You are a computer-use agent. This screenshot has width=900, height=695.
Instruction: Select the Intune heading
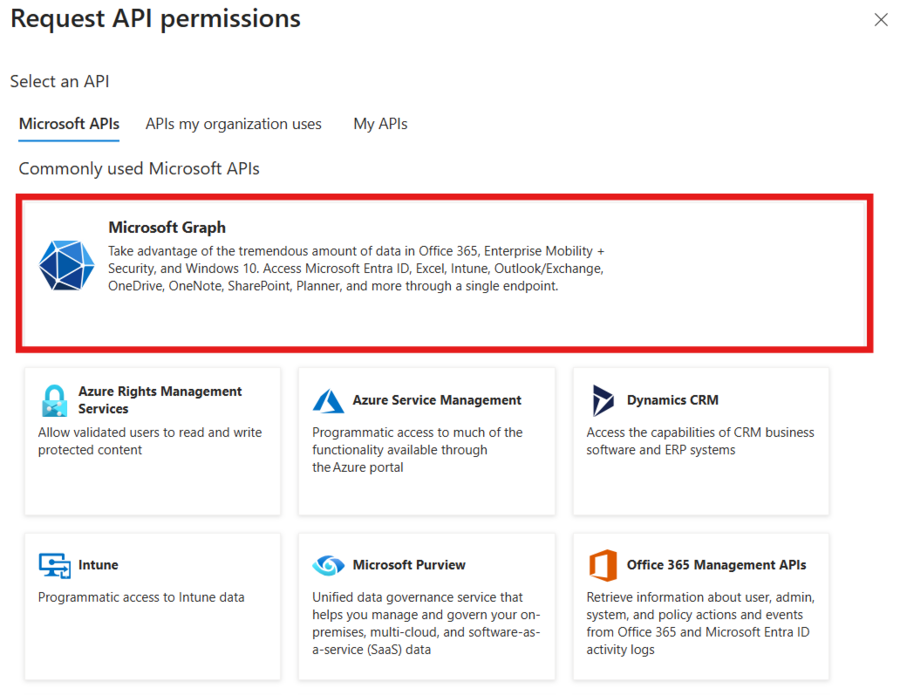click(98, 565)
